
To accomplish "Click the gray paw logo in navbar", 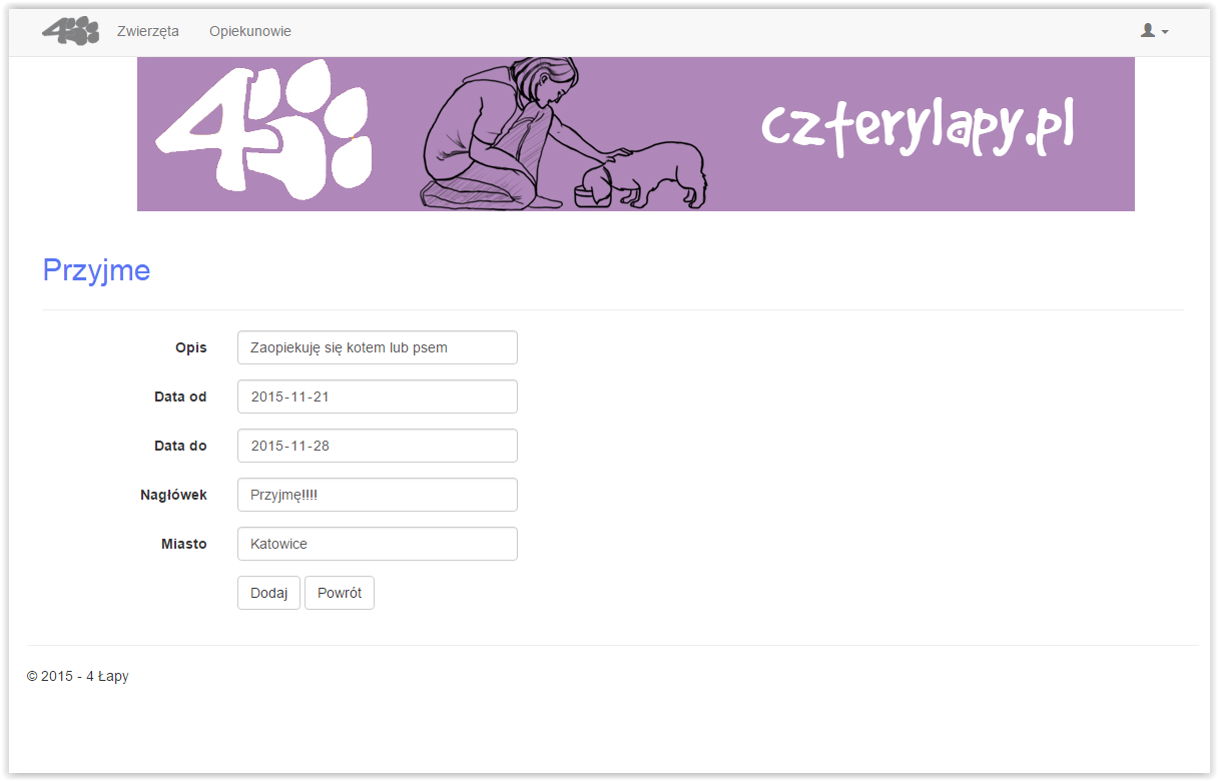I will pos(70,31).
